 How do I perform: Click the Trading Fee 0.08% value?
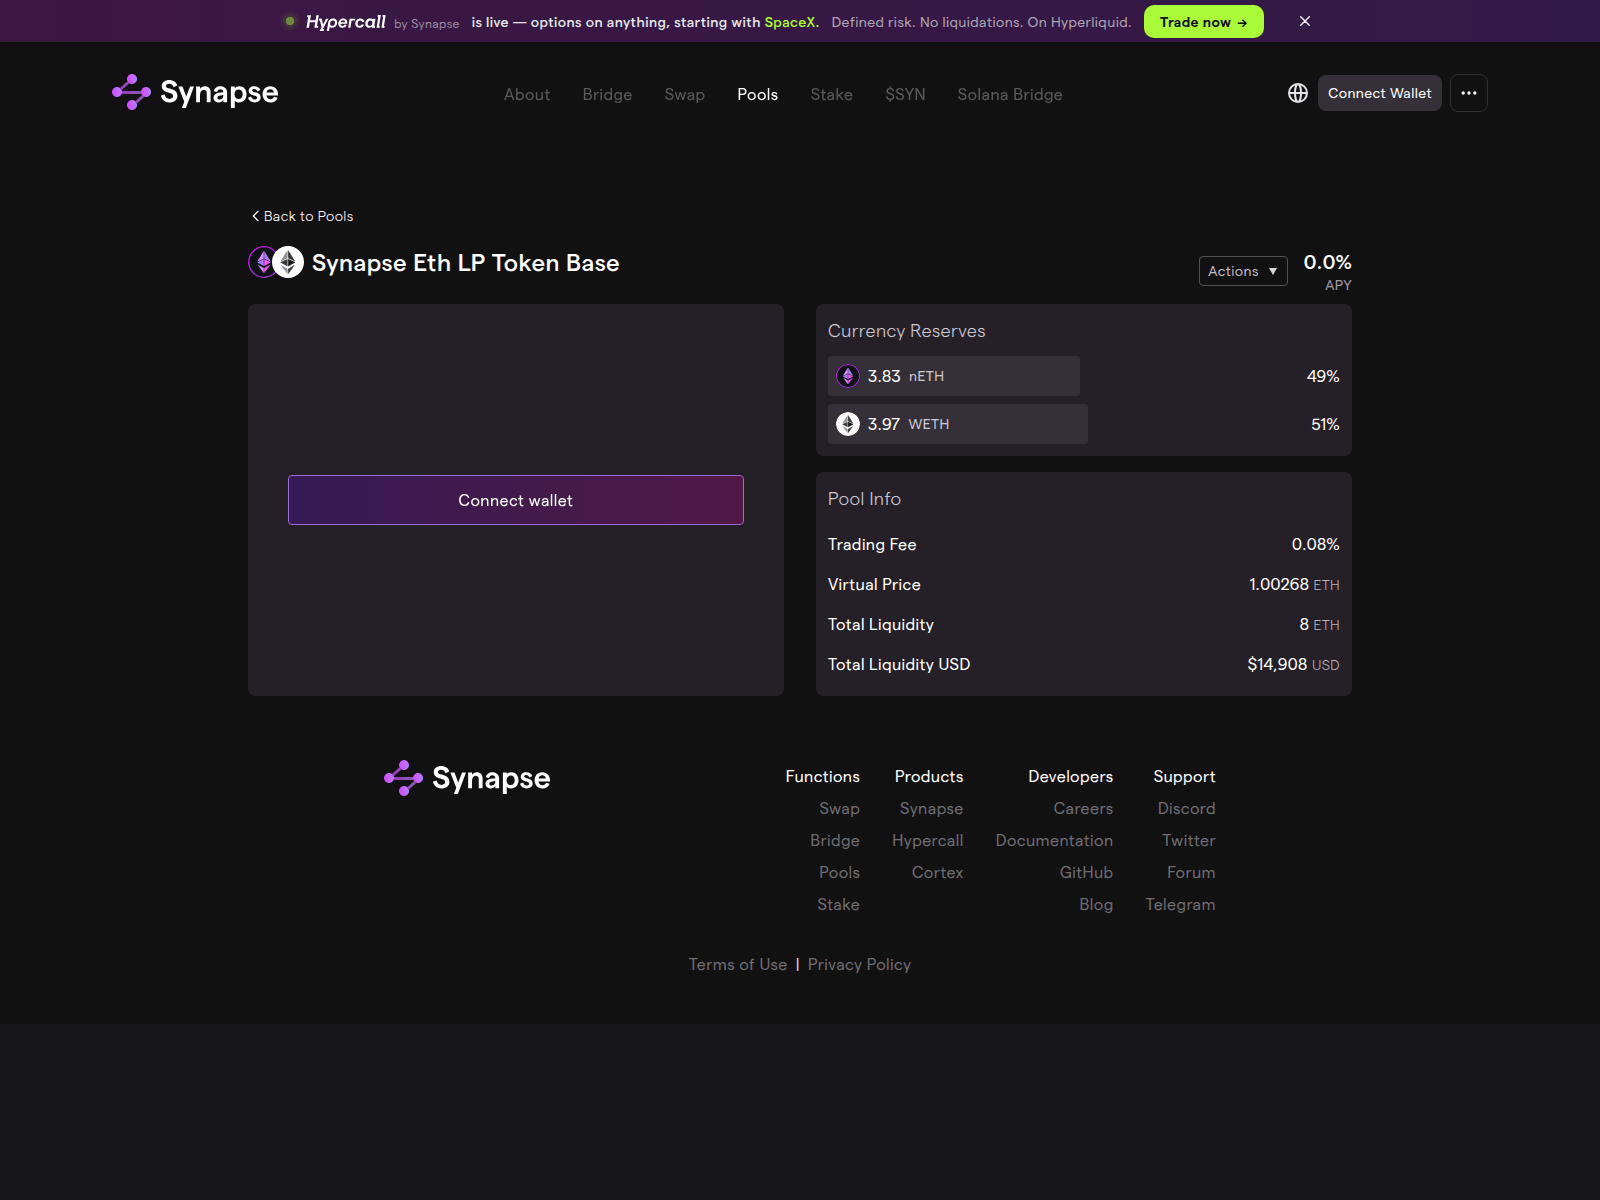[x=1315, y=544]
